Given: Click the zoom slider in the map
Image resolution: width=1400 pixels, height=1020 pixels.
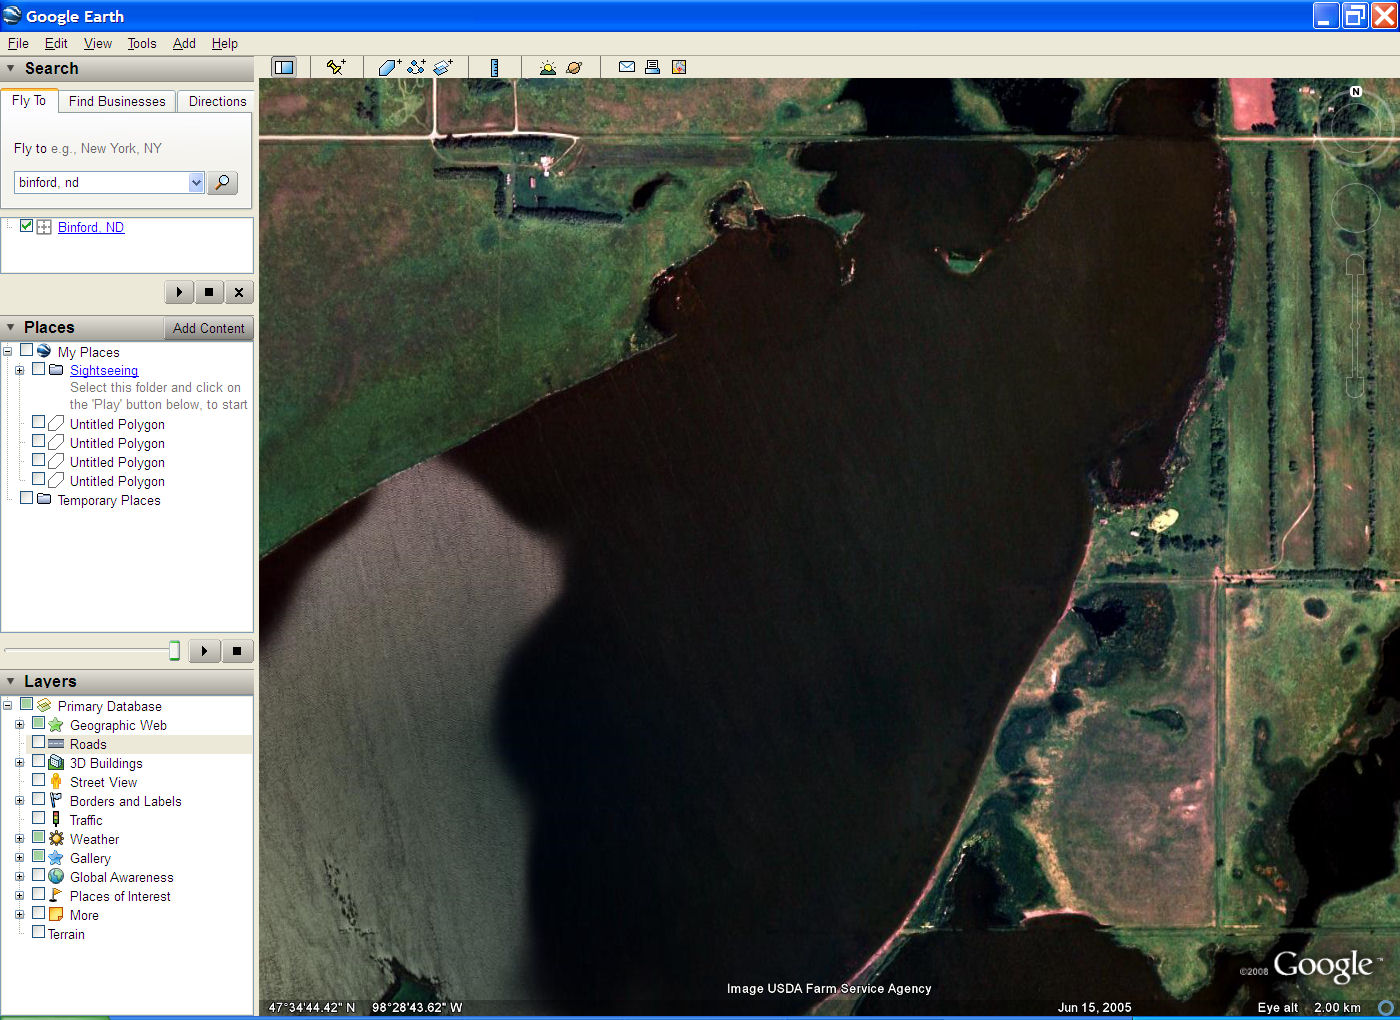Looking at the screenshot, I should 1355,325.
